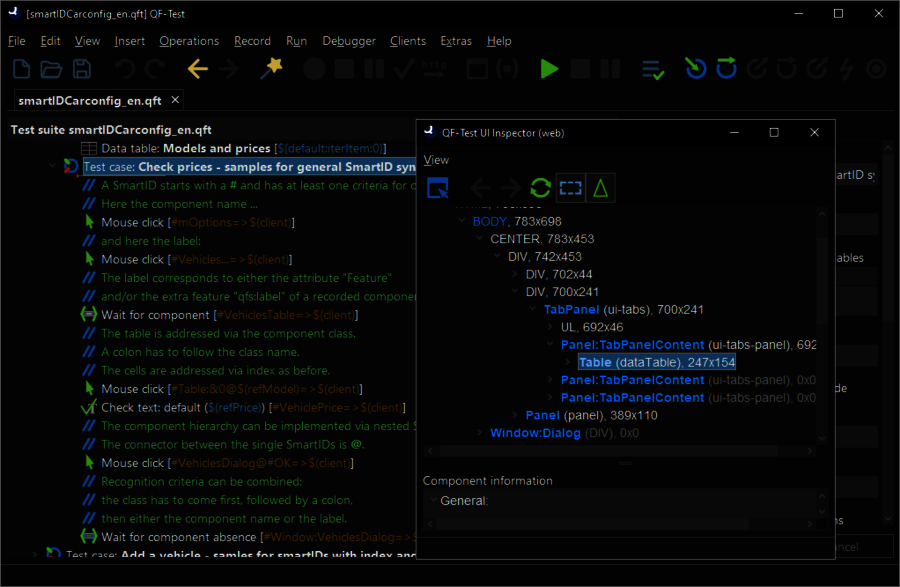
Task: Select the smartIDCarconfig_en.qft tab
Action: point(89,100)
